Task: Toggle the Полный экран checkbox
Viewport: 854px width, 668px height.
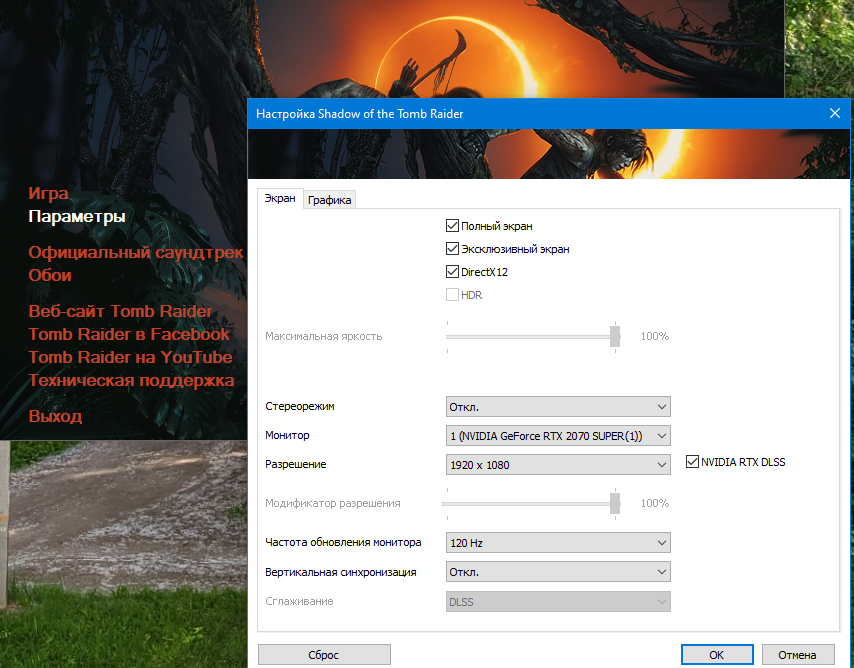Action: [452, 226]
